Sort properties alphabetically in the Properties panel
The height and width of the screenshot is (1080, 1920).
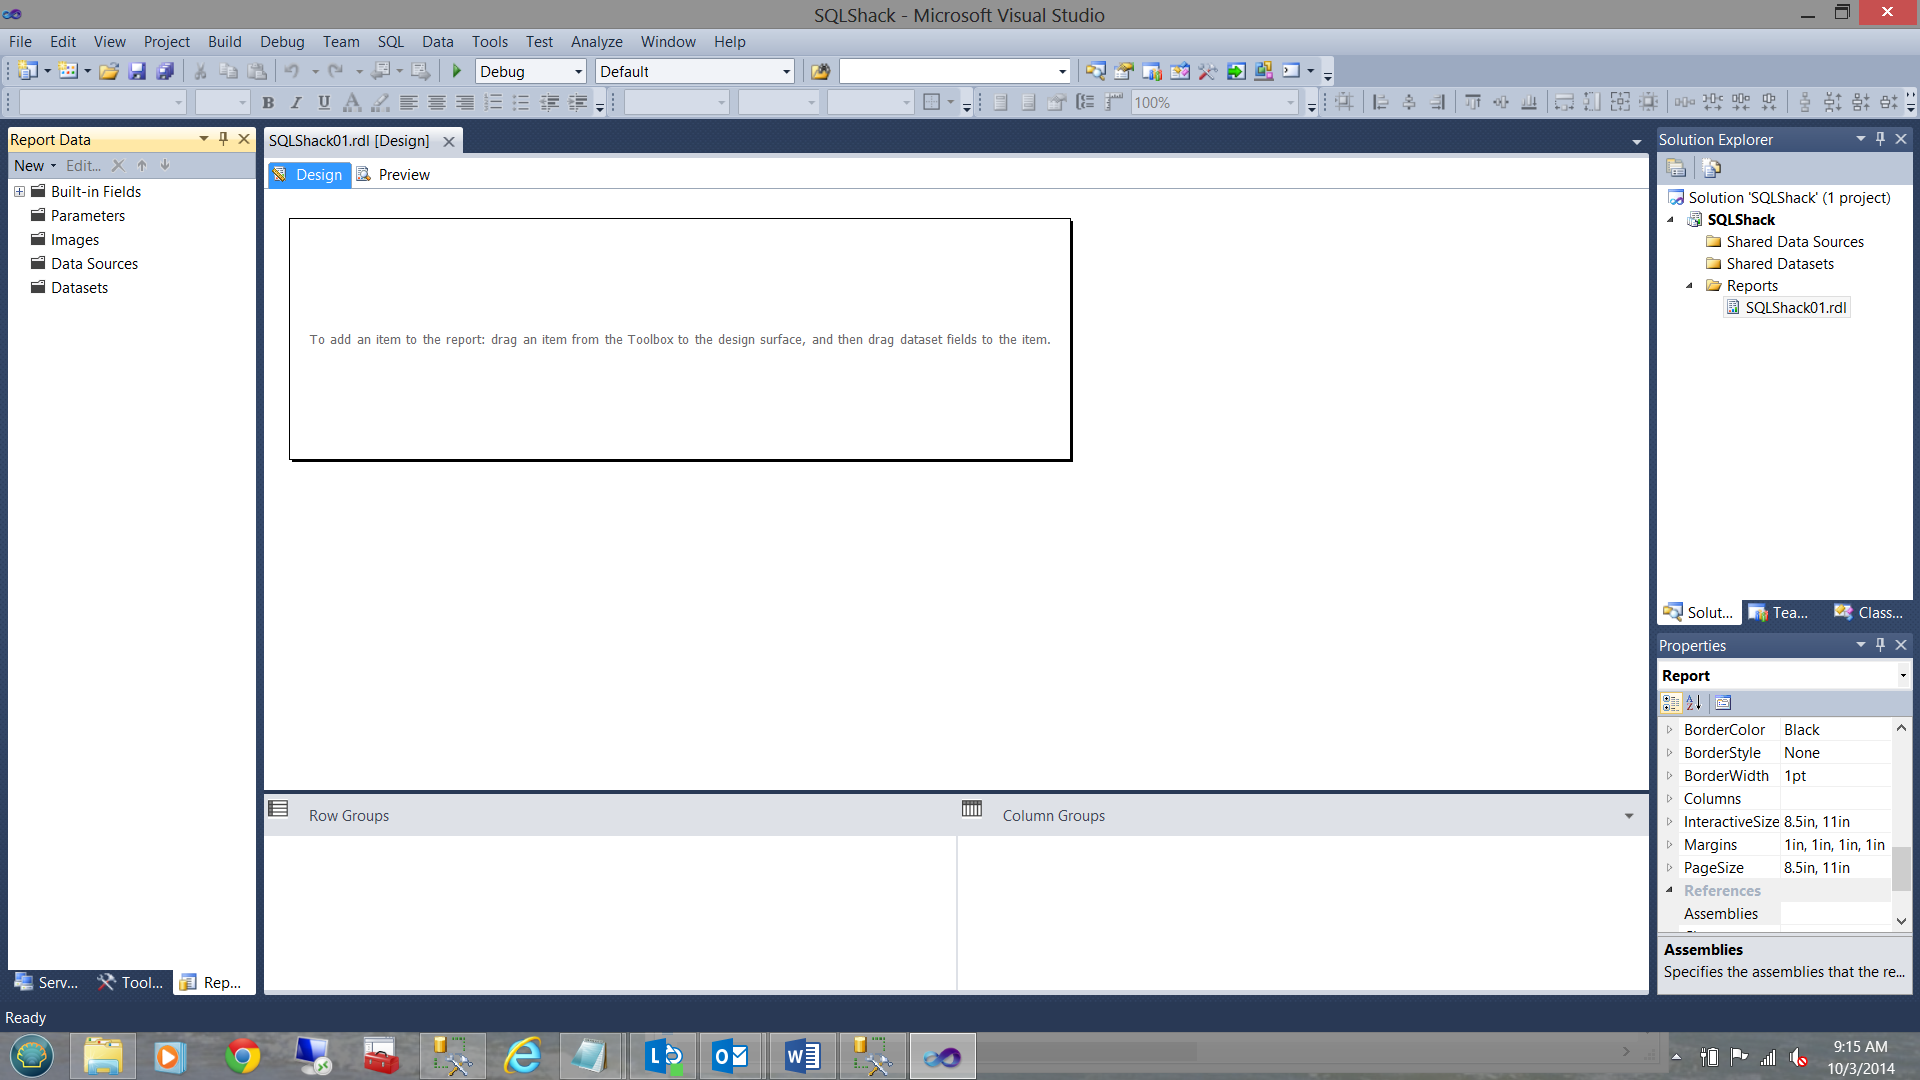[x=1694, y=703]
